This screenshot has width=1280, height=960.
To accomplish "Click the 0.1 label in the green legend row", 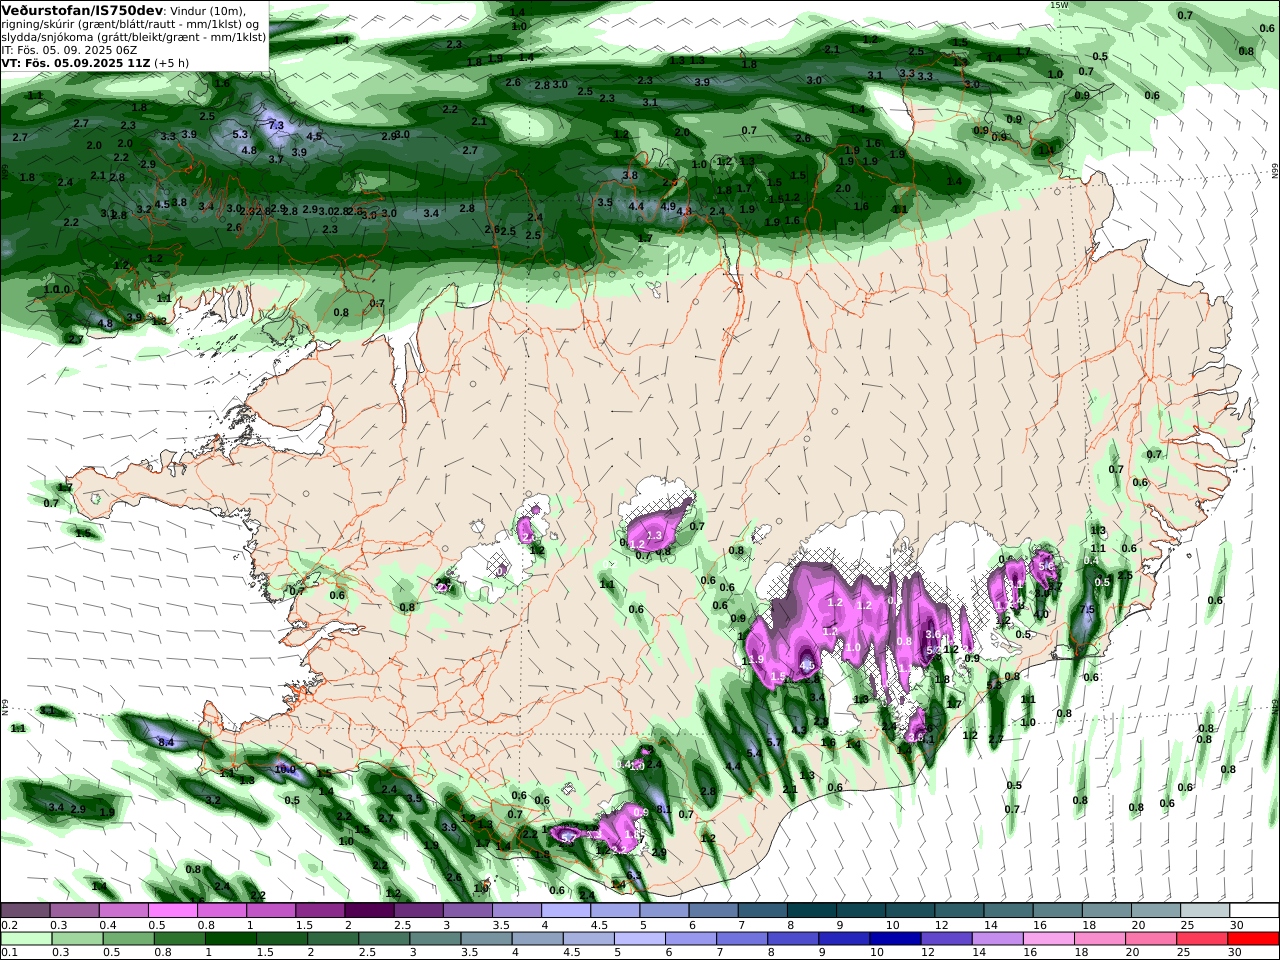I will (8, 953).
